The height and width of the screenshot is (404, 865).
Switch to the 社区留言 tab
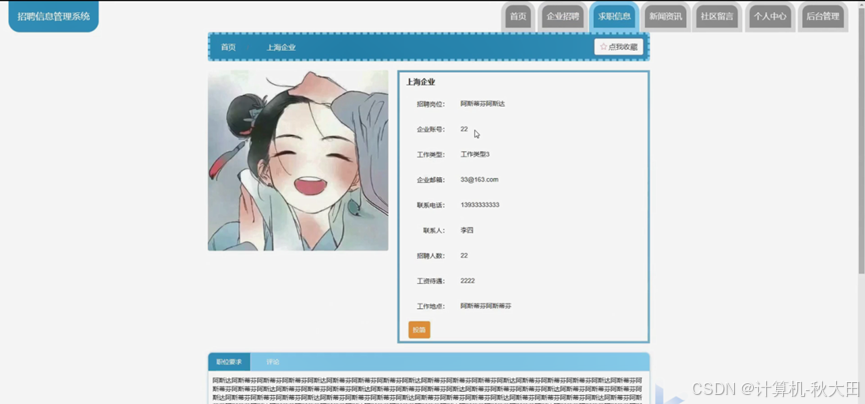point(716,16)
